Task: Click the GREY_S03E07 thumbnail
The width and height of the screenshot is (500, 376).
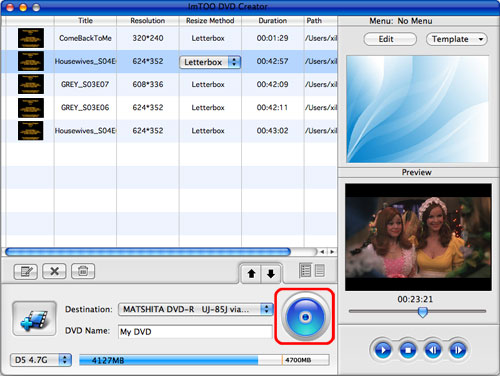Action: point(31,84)
